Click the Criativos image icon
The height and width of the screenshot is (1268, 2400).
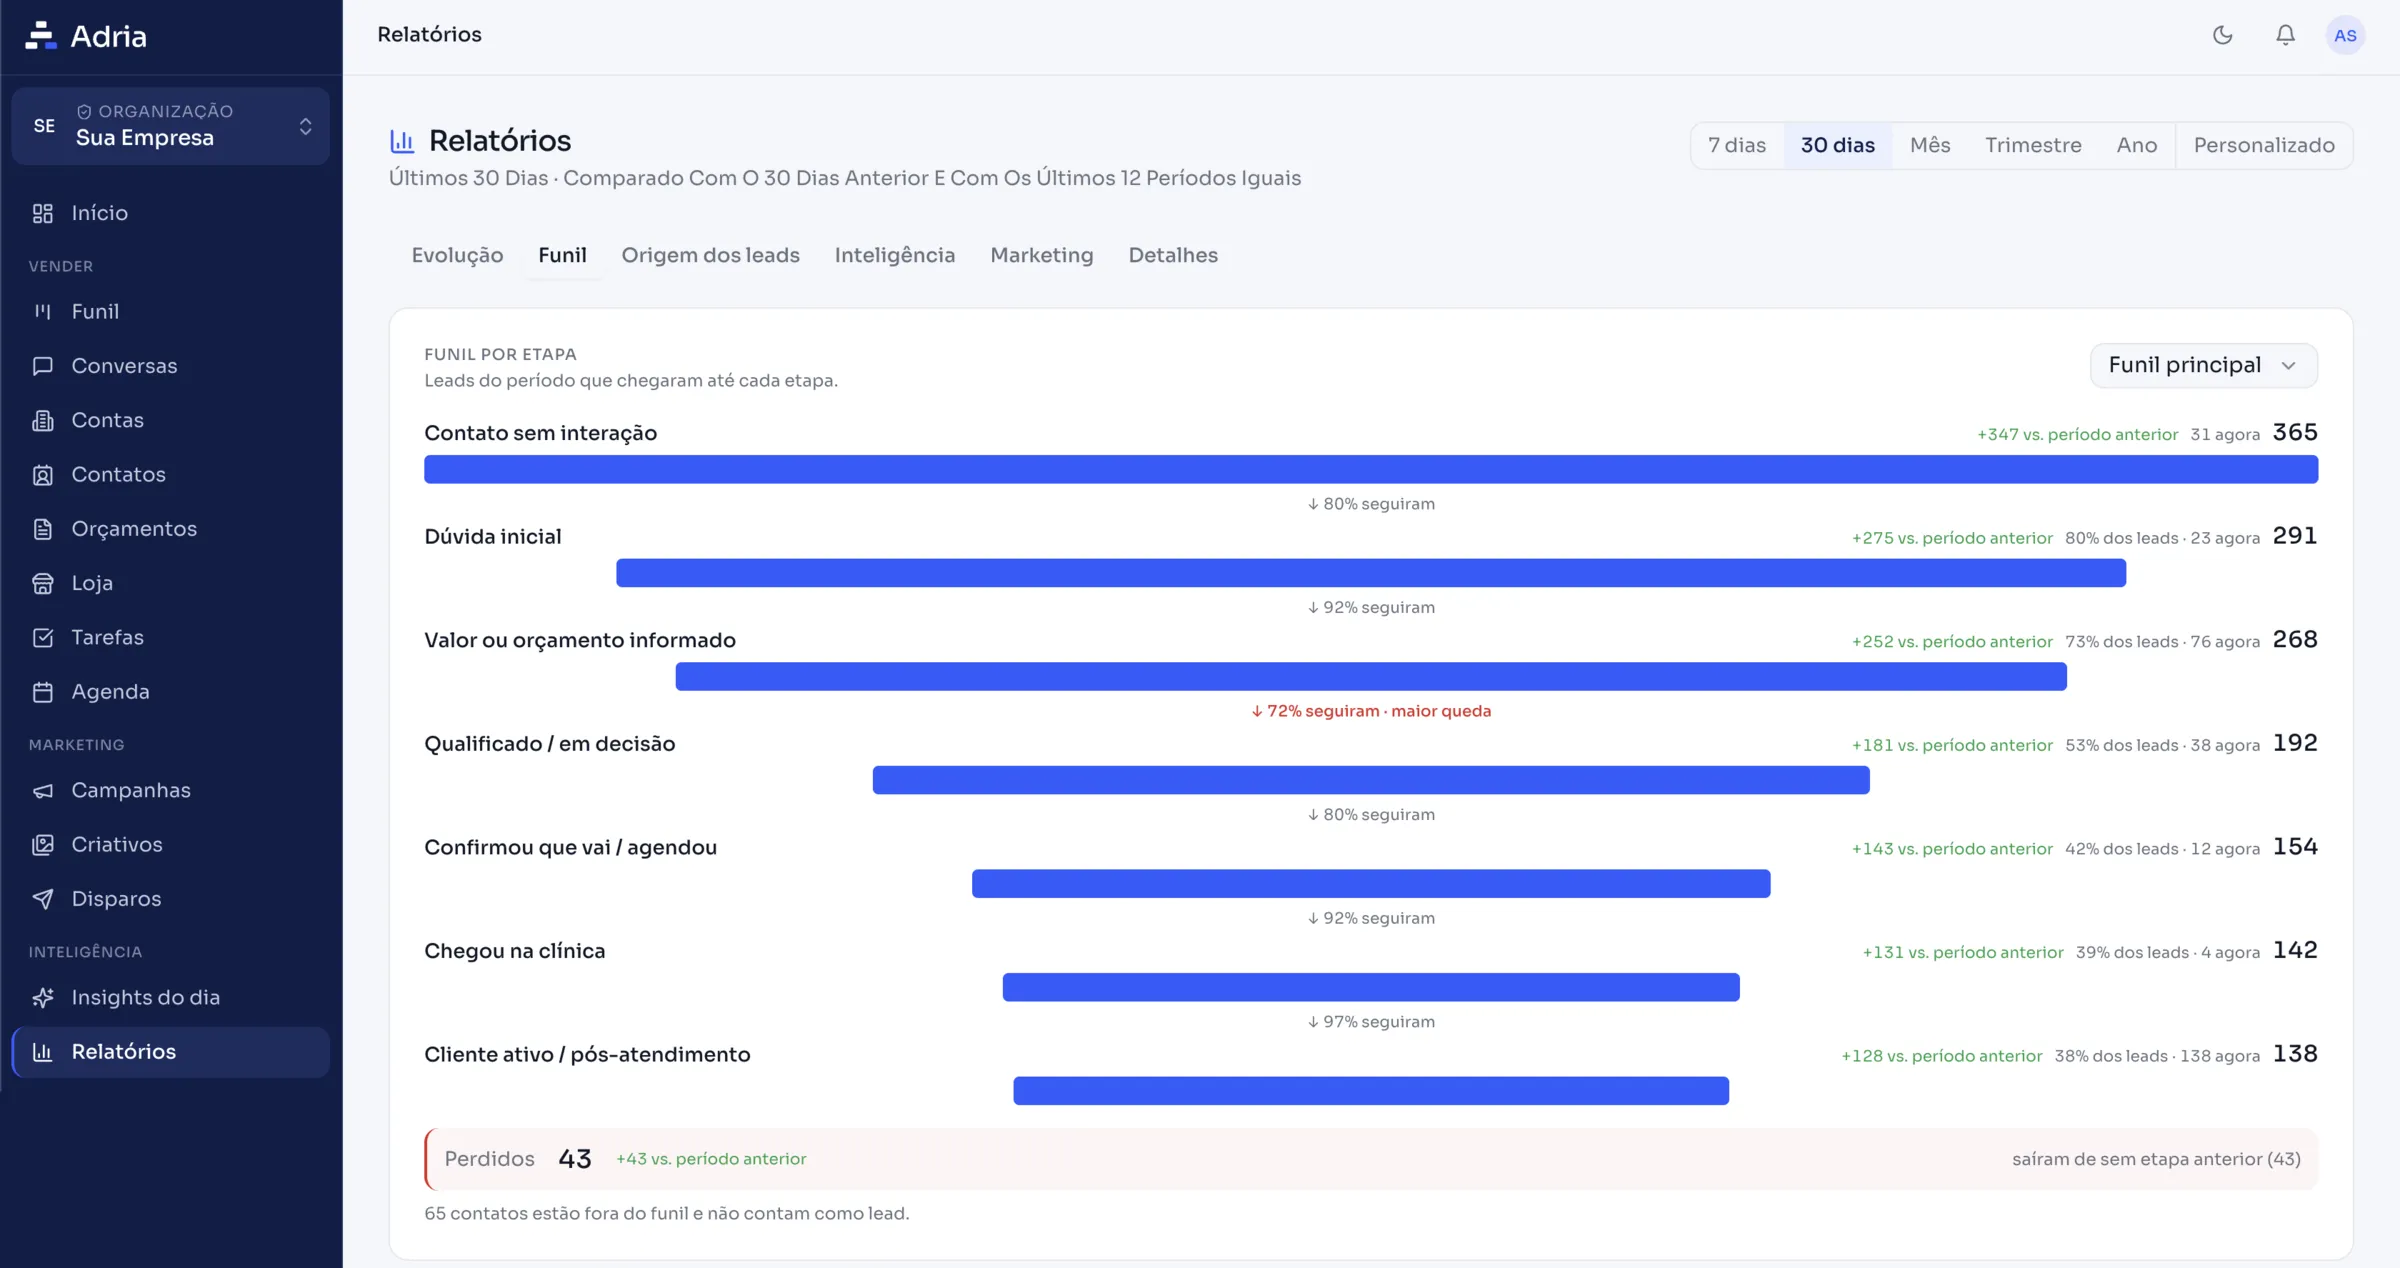(42, 845)
